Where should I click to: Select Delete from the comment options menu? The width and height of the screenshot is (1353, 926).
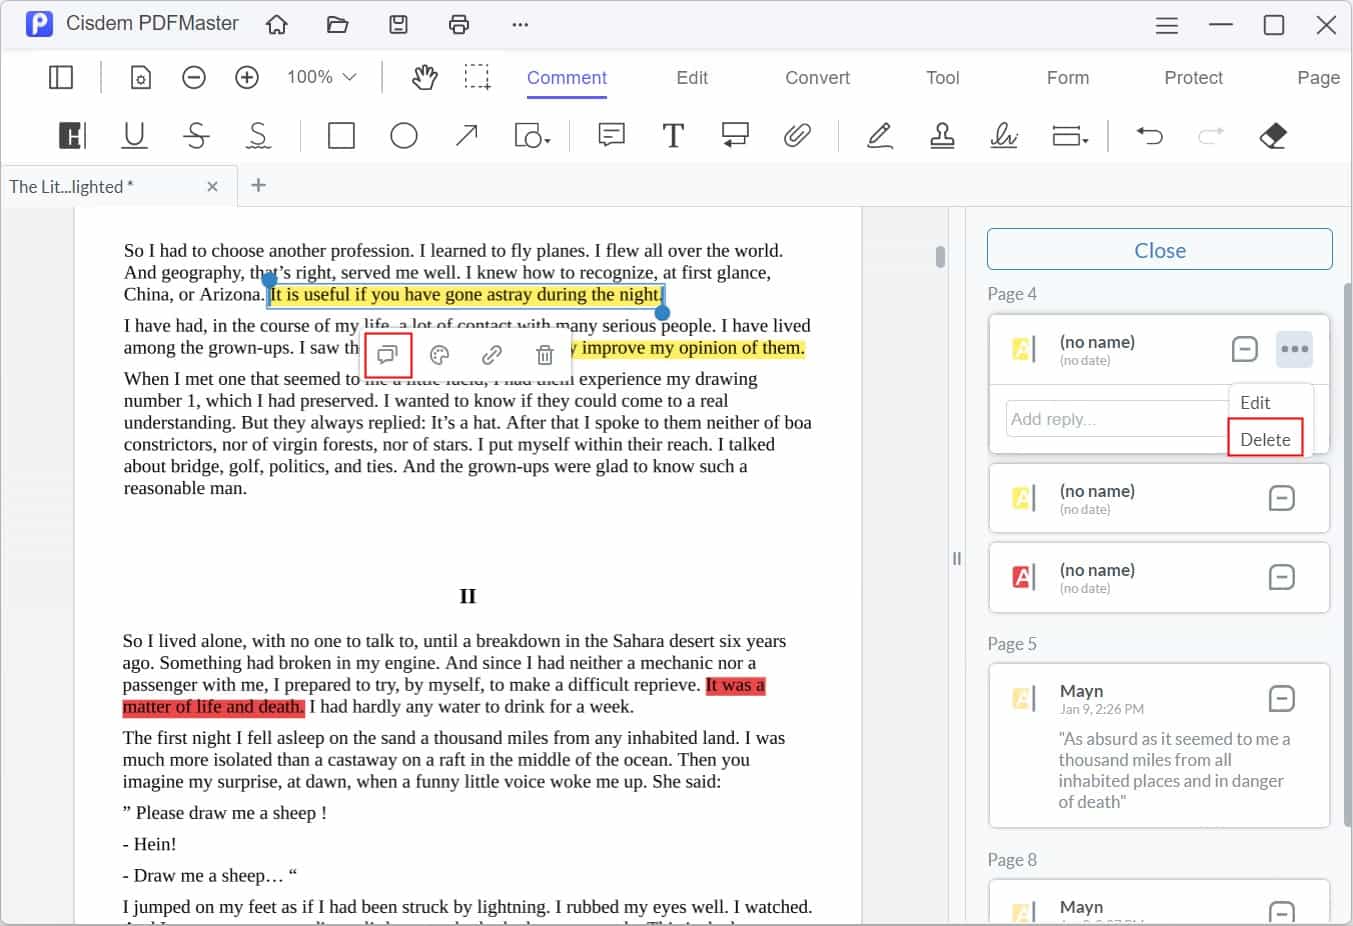coord(1265,439)
